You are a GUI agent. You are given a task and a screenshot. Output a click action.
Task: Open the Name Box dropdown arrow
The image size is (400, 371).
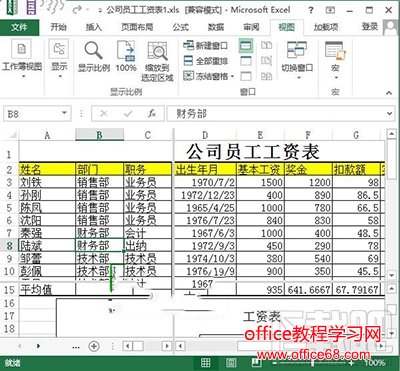pos(64,114)
